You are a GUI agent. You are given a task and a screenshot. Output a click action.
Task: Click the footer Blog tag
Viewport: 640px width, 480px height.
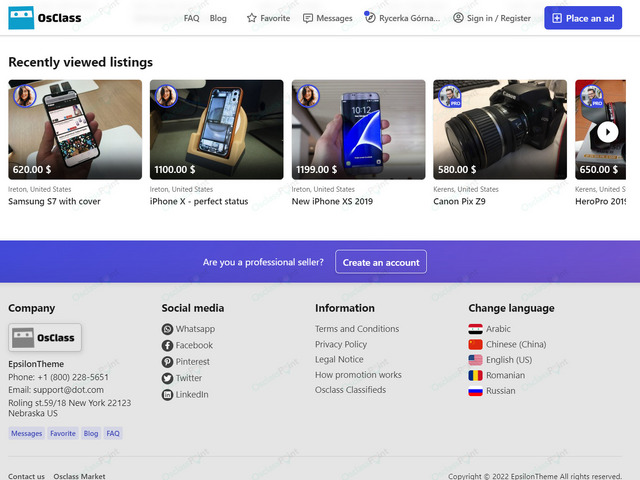[x=91, y=433]
